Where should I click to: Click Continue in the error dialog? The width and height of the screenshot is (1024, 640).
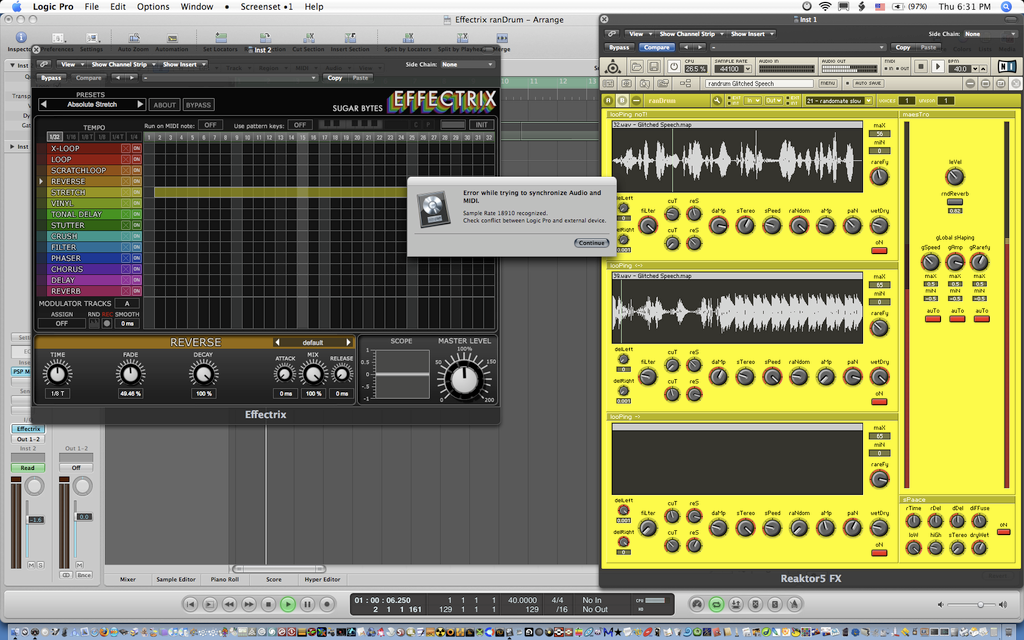(x=591, y=242)
